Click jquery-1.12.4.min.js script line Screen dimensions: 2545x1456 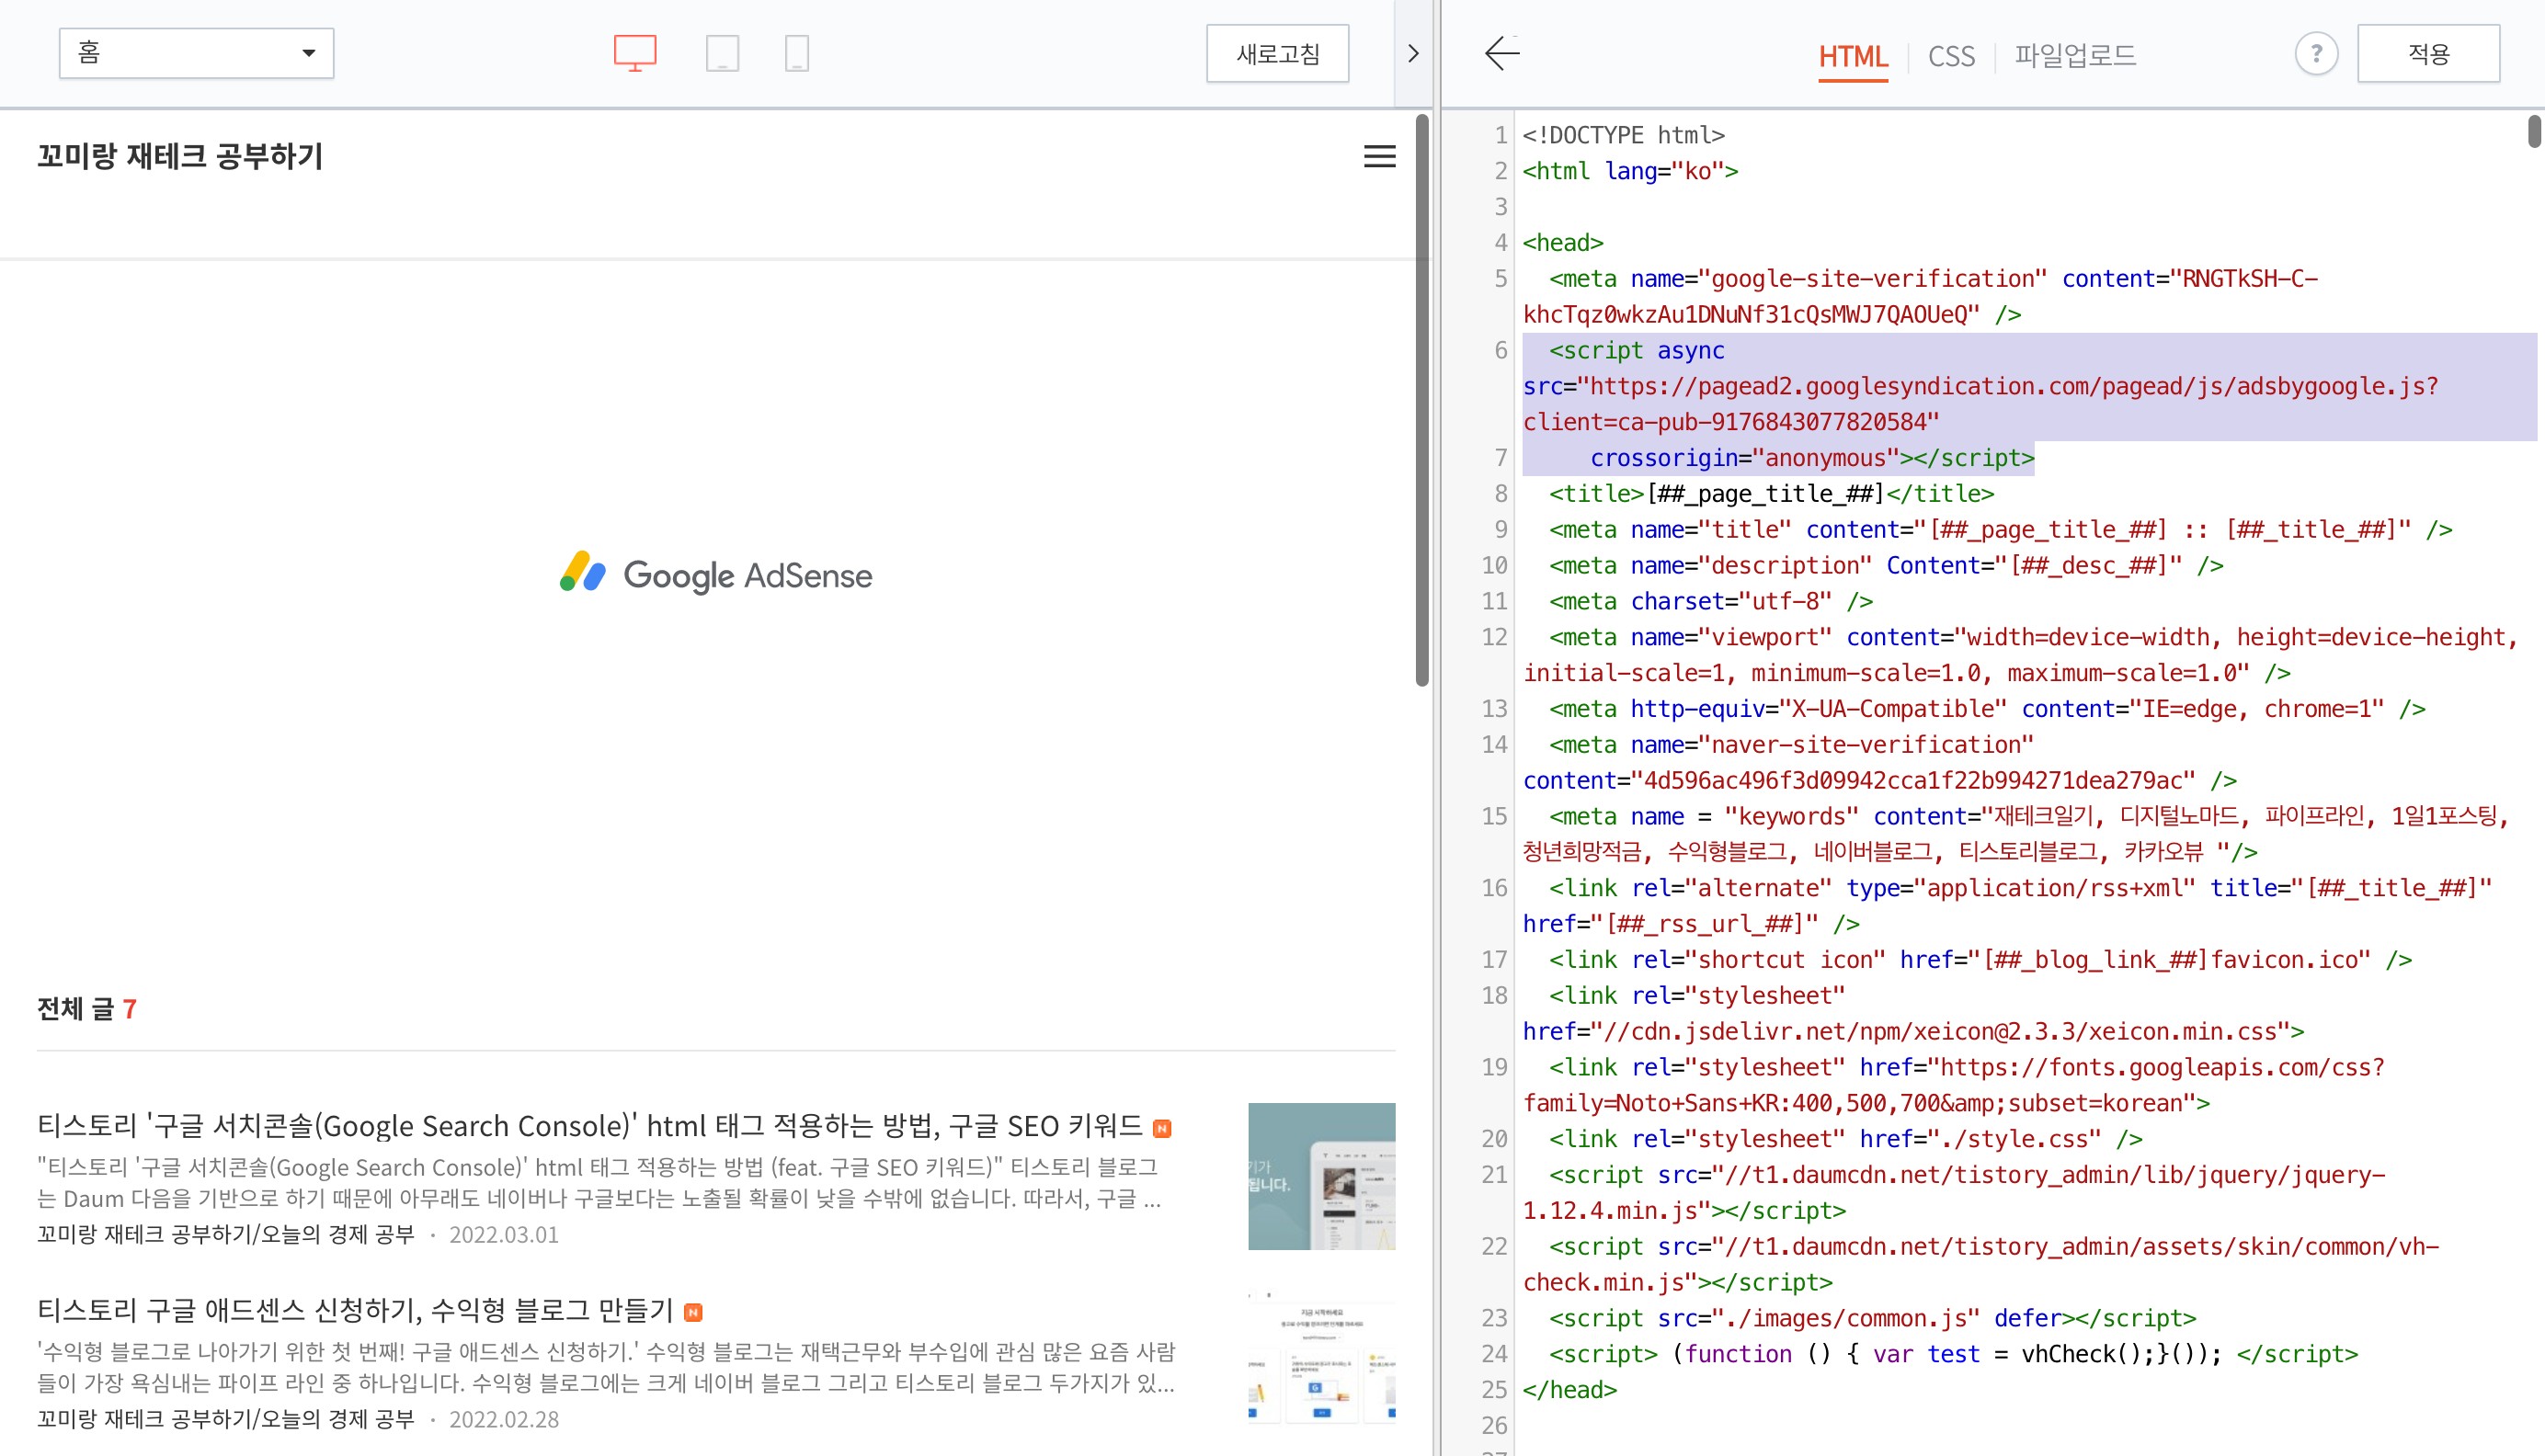[x=1955, y=1193]
